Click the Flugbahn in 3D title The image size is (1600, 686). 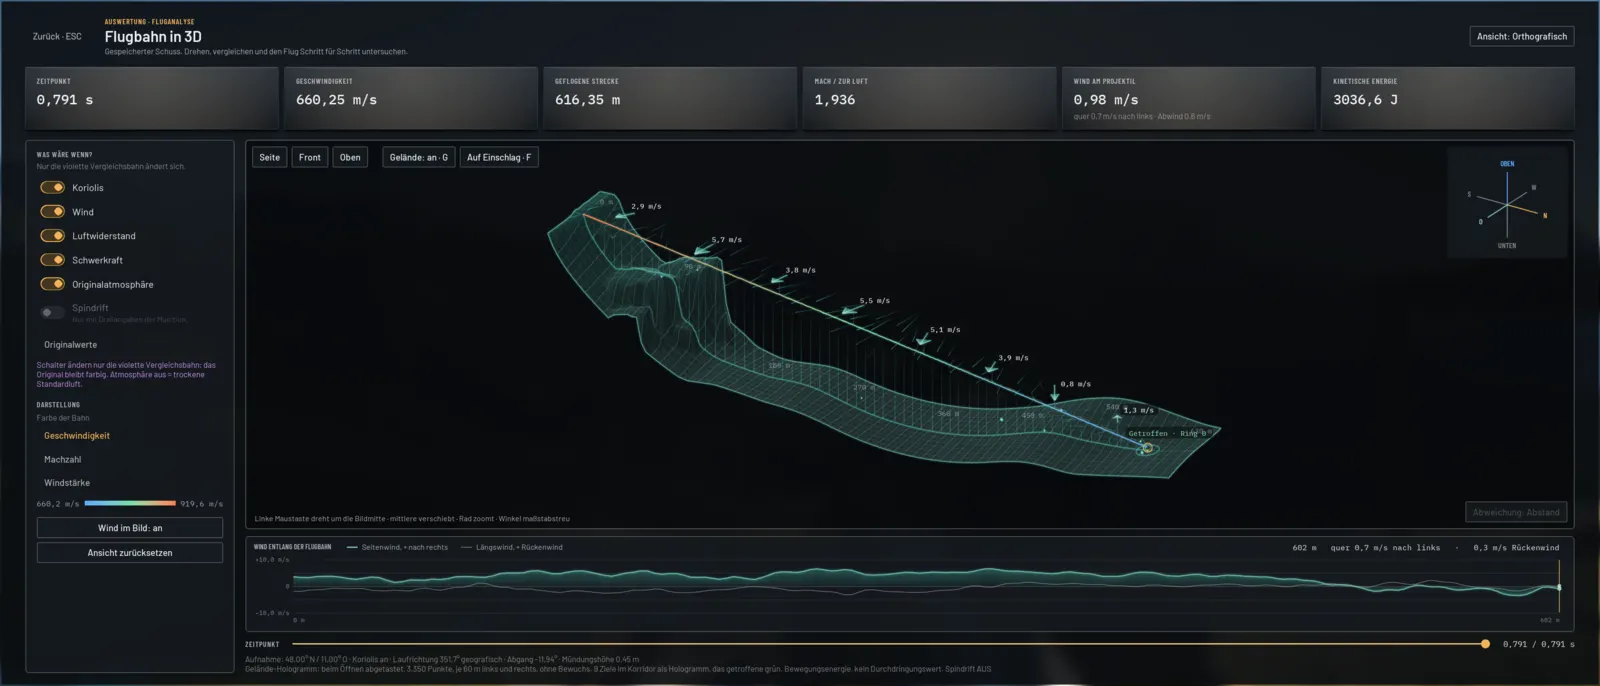tap(153, 37)
